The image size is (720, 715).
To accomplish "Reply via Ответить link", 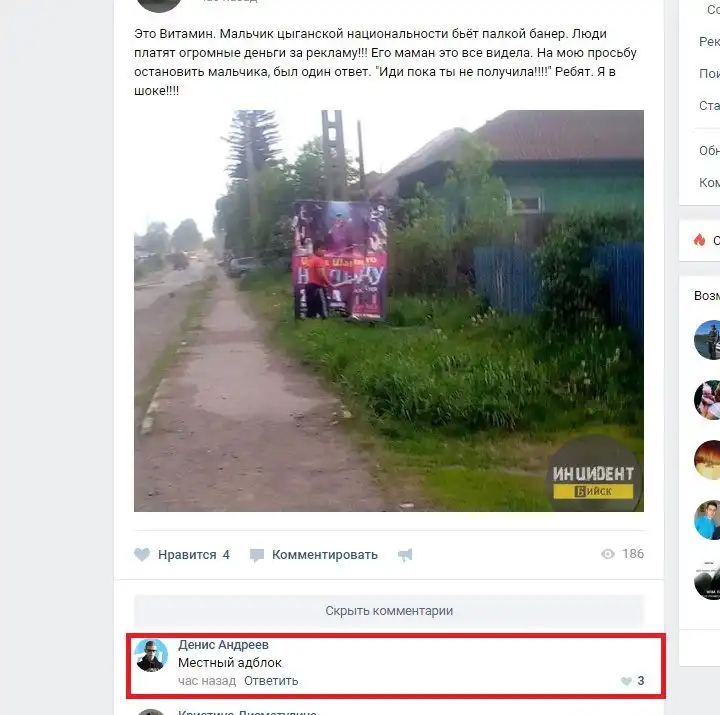I will pos(271,681).
